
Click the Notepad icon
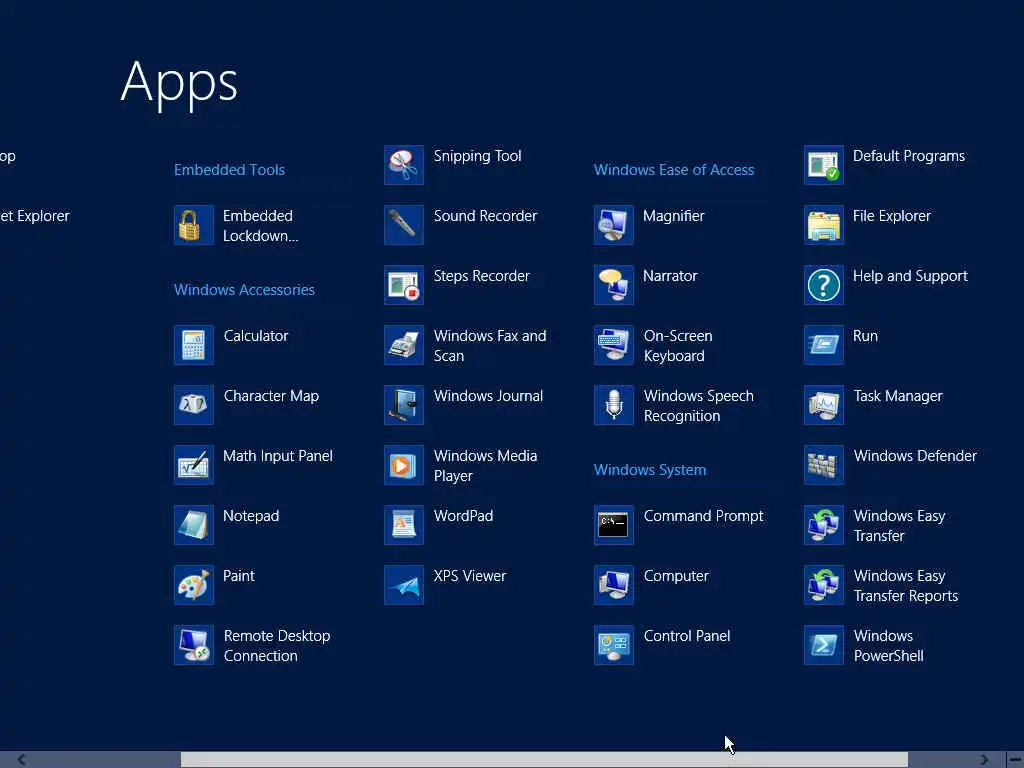point(194,525)
